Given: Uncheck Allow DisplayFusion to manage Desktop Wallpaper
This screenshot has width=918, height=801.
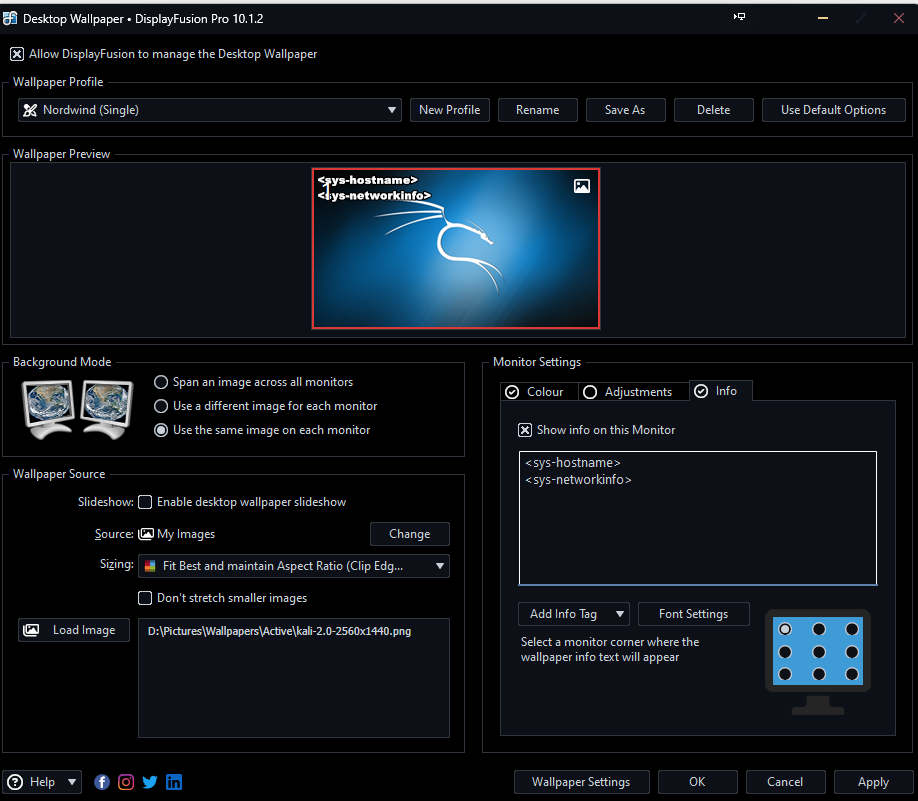Looking at the screenshot, I should point(17,54).
